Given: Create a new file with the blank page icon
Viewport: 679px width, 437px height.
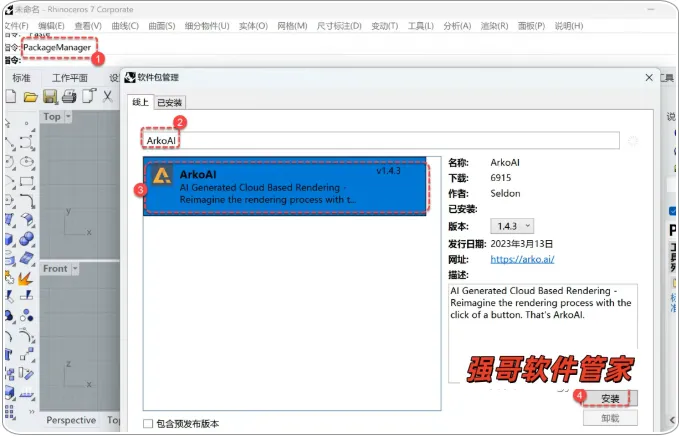Looking at the screenshot, I should pyautogui.click(x=11, y=96).
